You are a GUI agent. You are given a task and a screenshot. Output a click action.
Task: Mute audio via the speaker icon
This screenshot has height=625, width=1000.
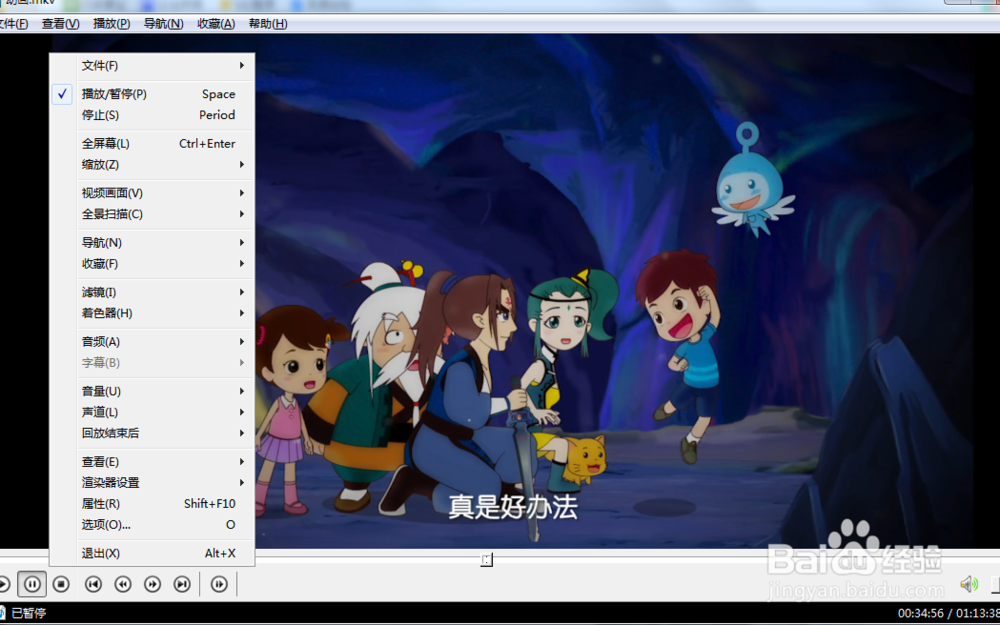coord(969,584)
